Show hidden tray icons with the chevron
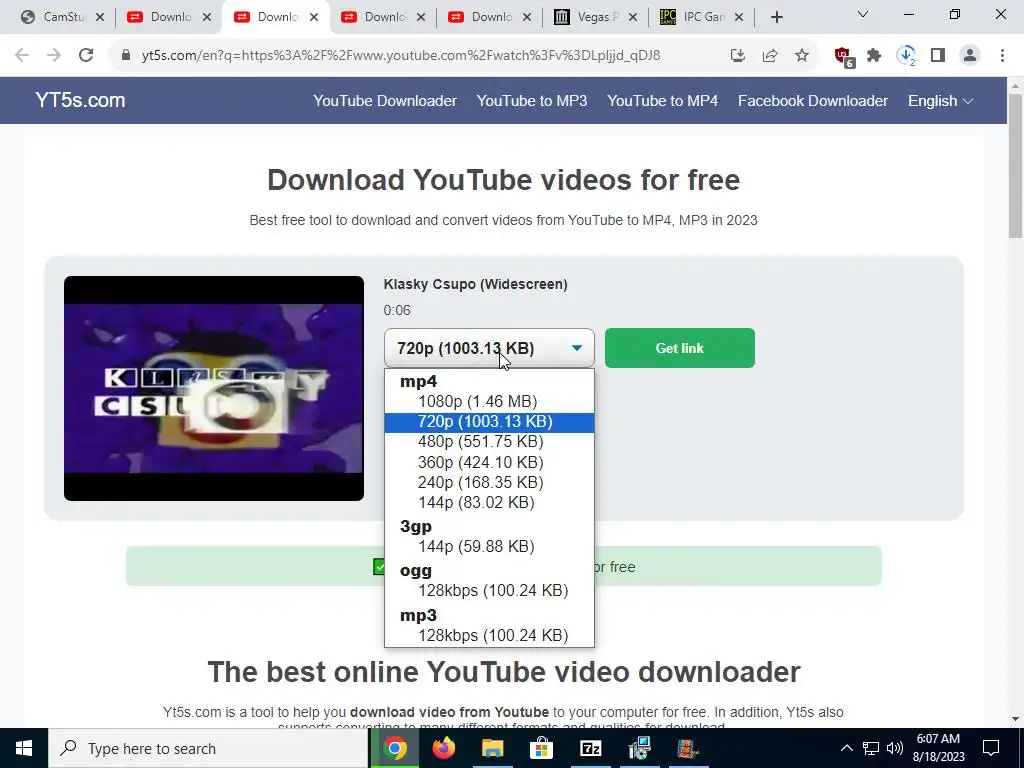 click(x=846, y=748)
